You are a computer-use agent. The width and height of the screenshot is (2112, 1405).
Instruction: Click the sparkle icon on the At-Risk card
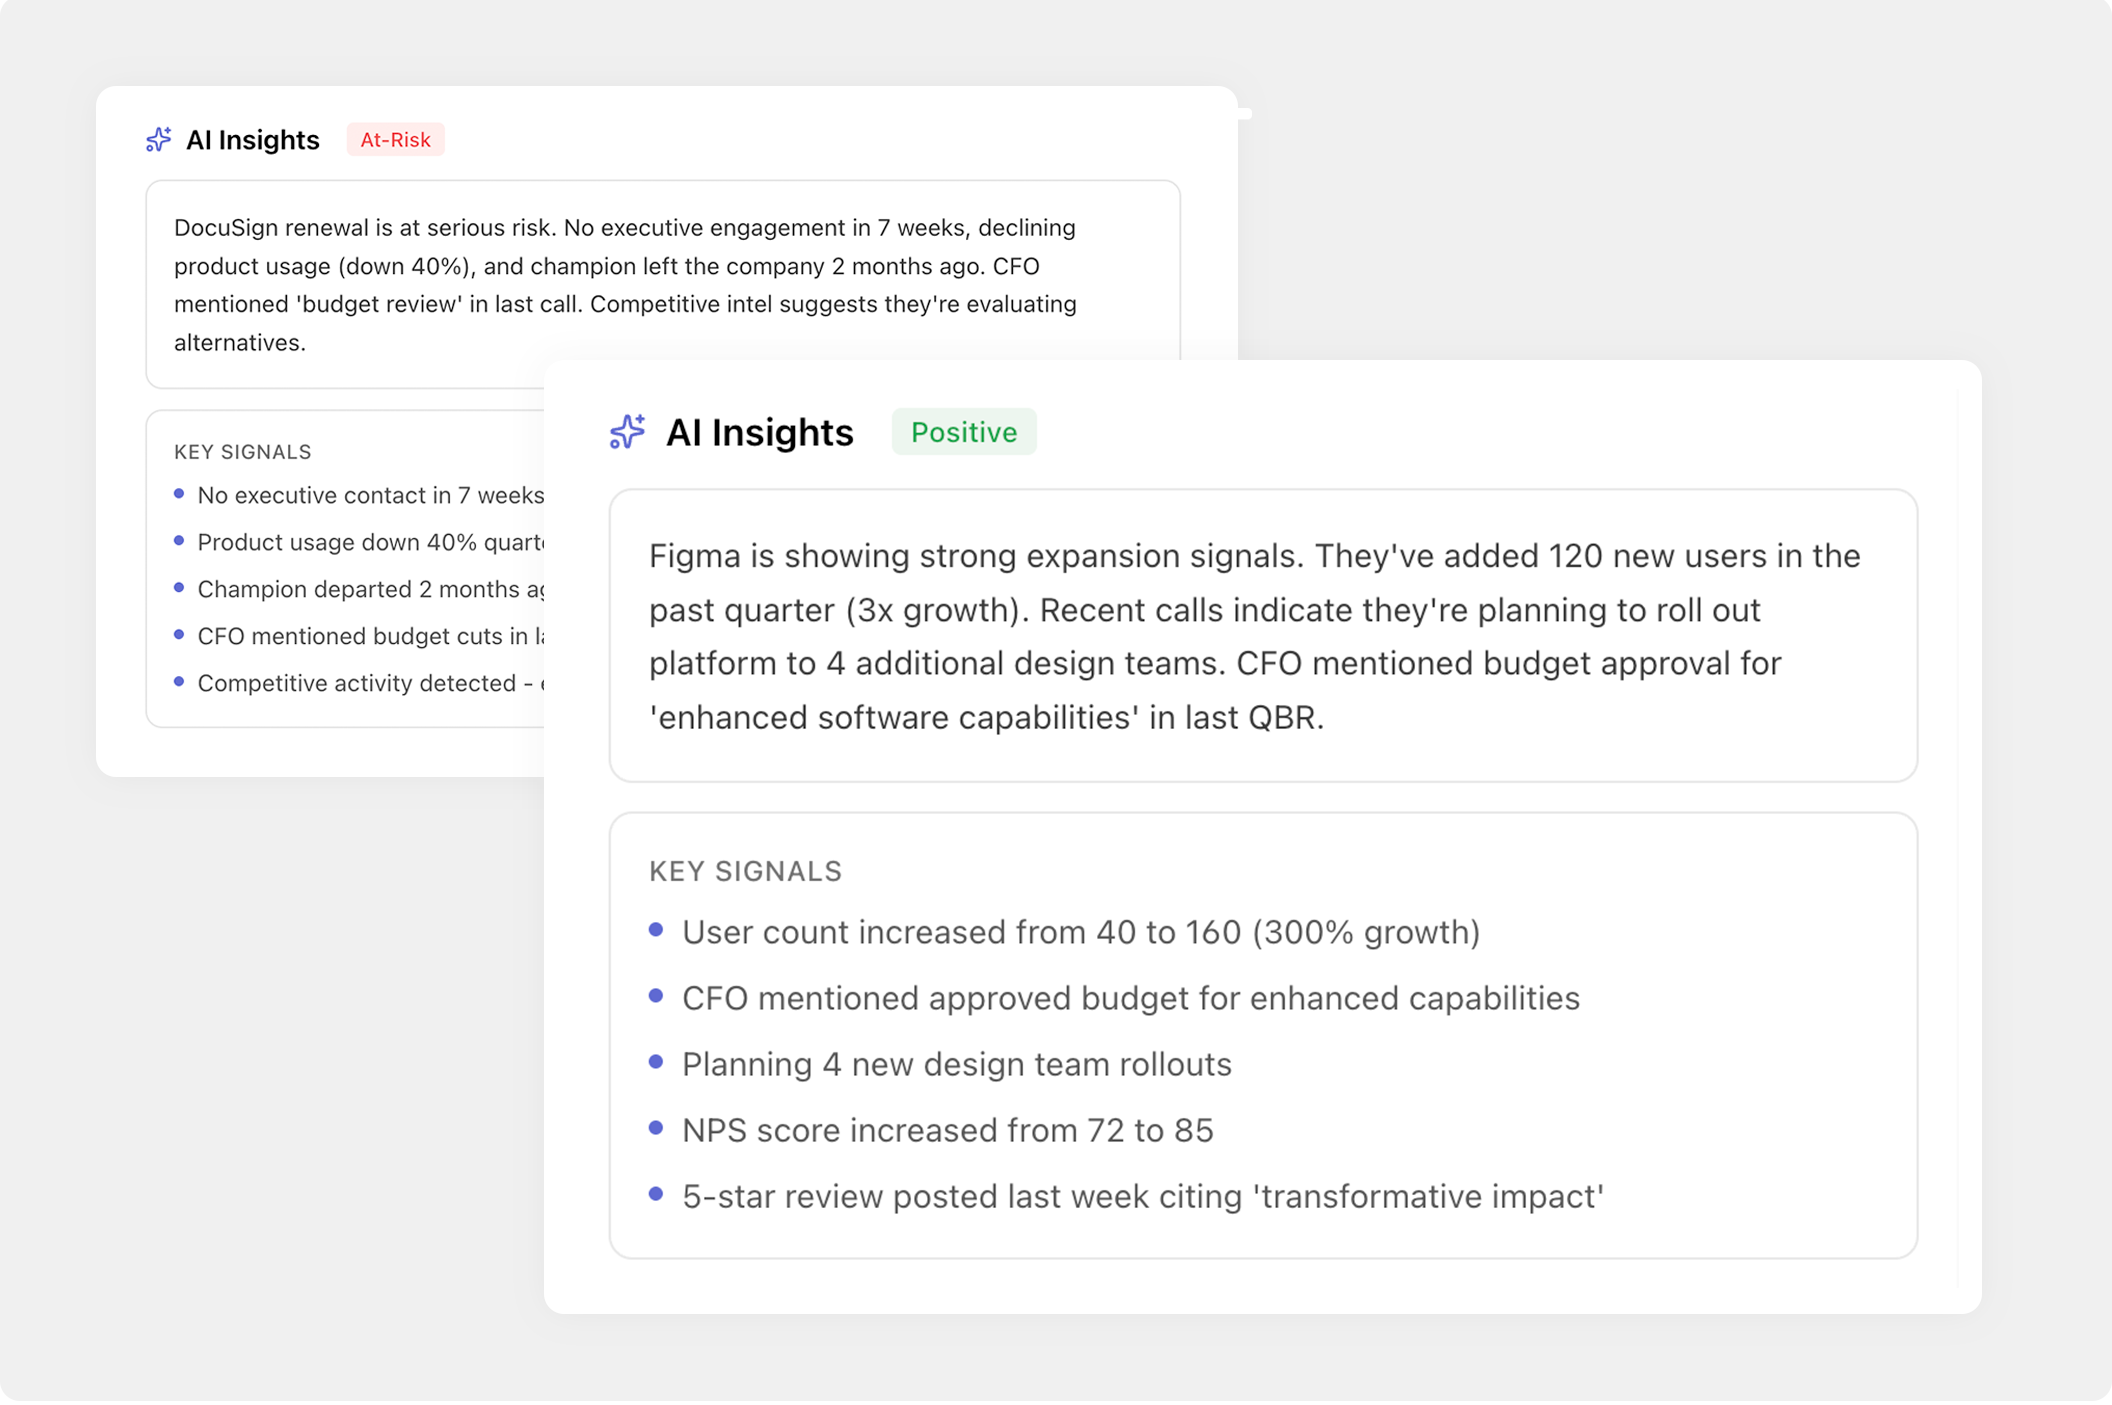coord(158,140)
